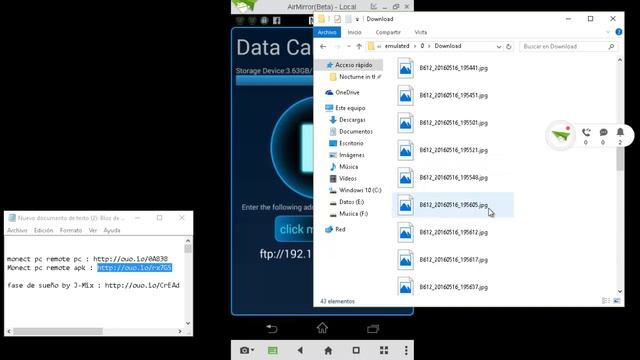
Task: Open Archivo tab in Explorer ribbon
Action: click(327, 32)
